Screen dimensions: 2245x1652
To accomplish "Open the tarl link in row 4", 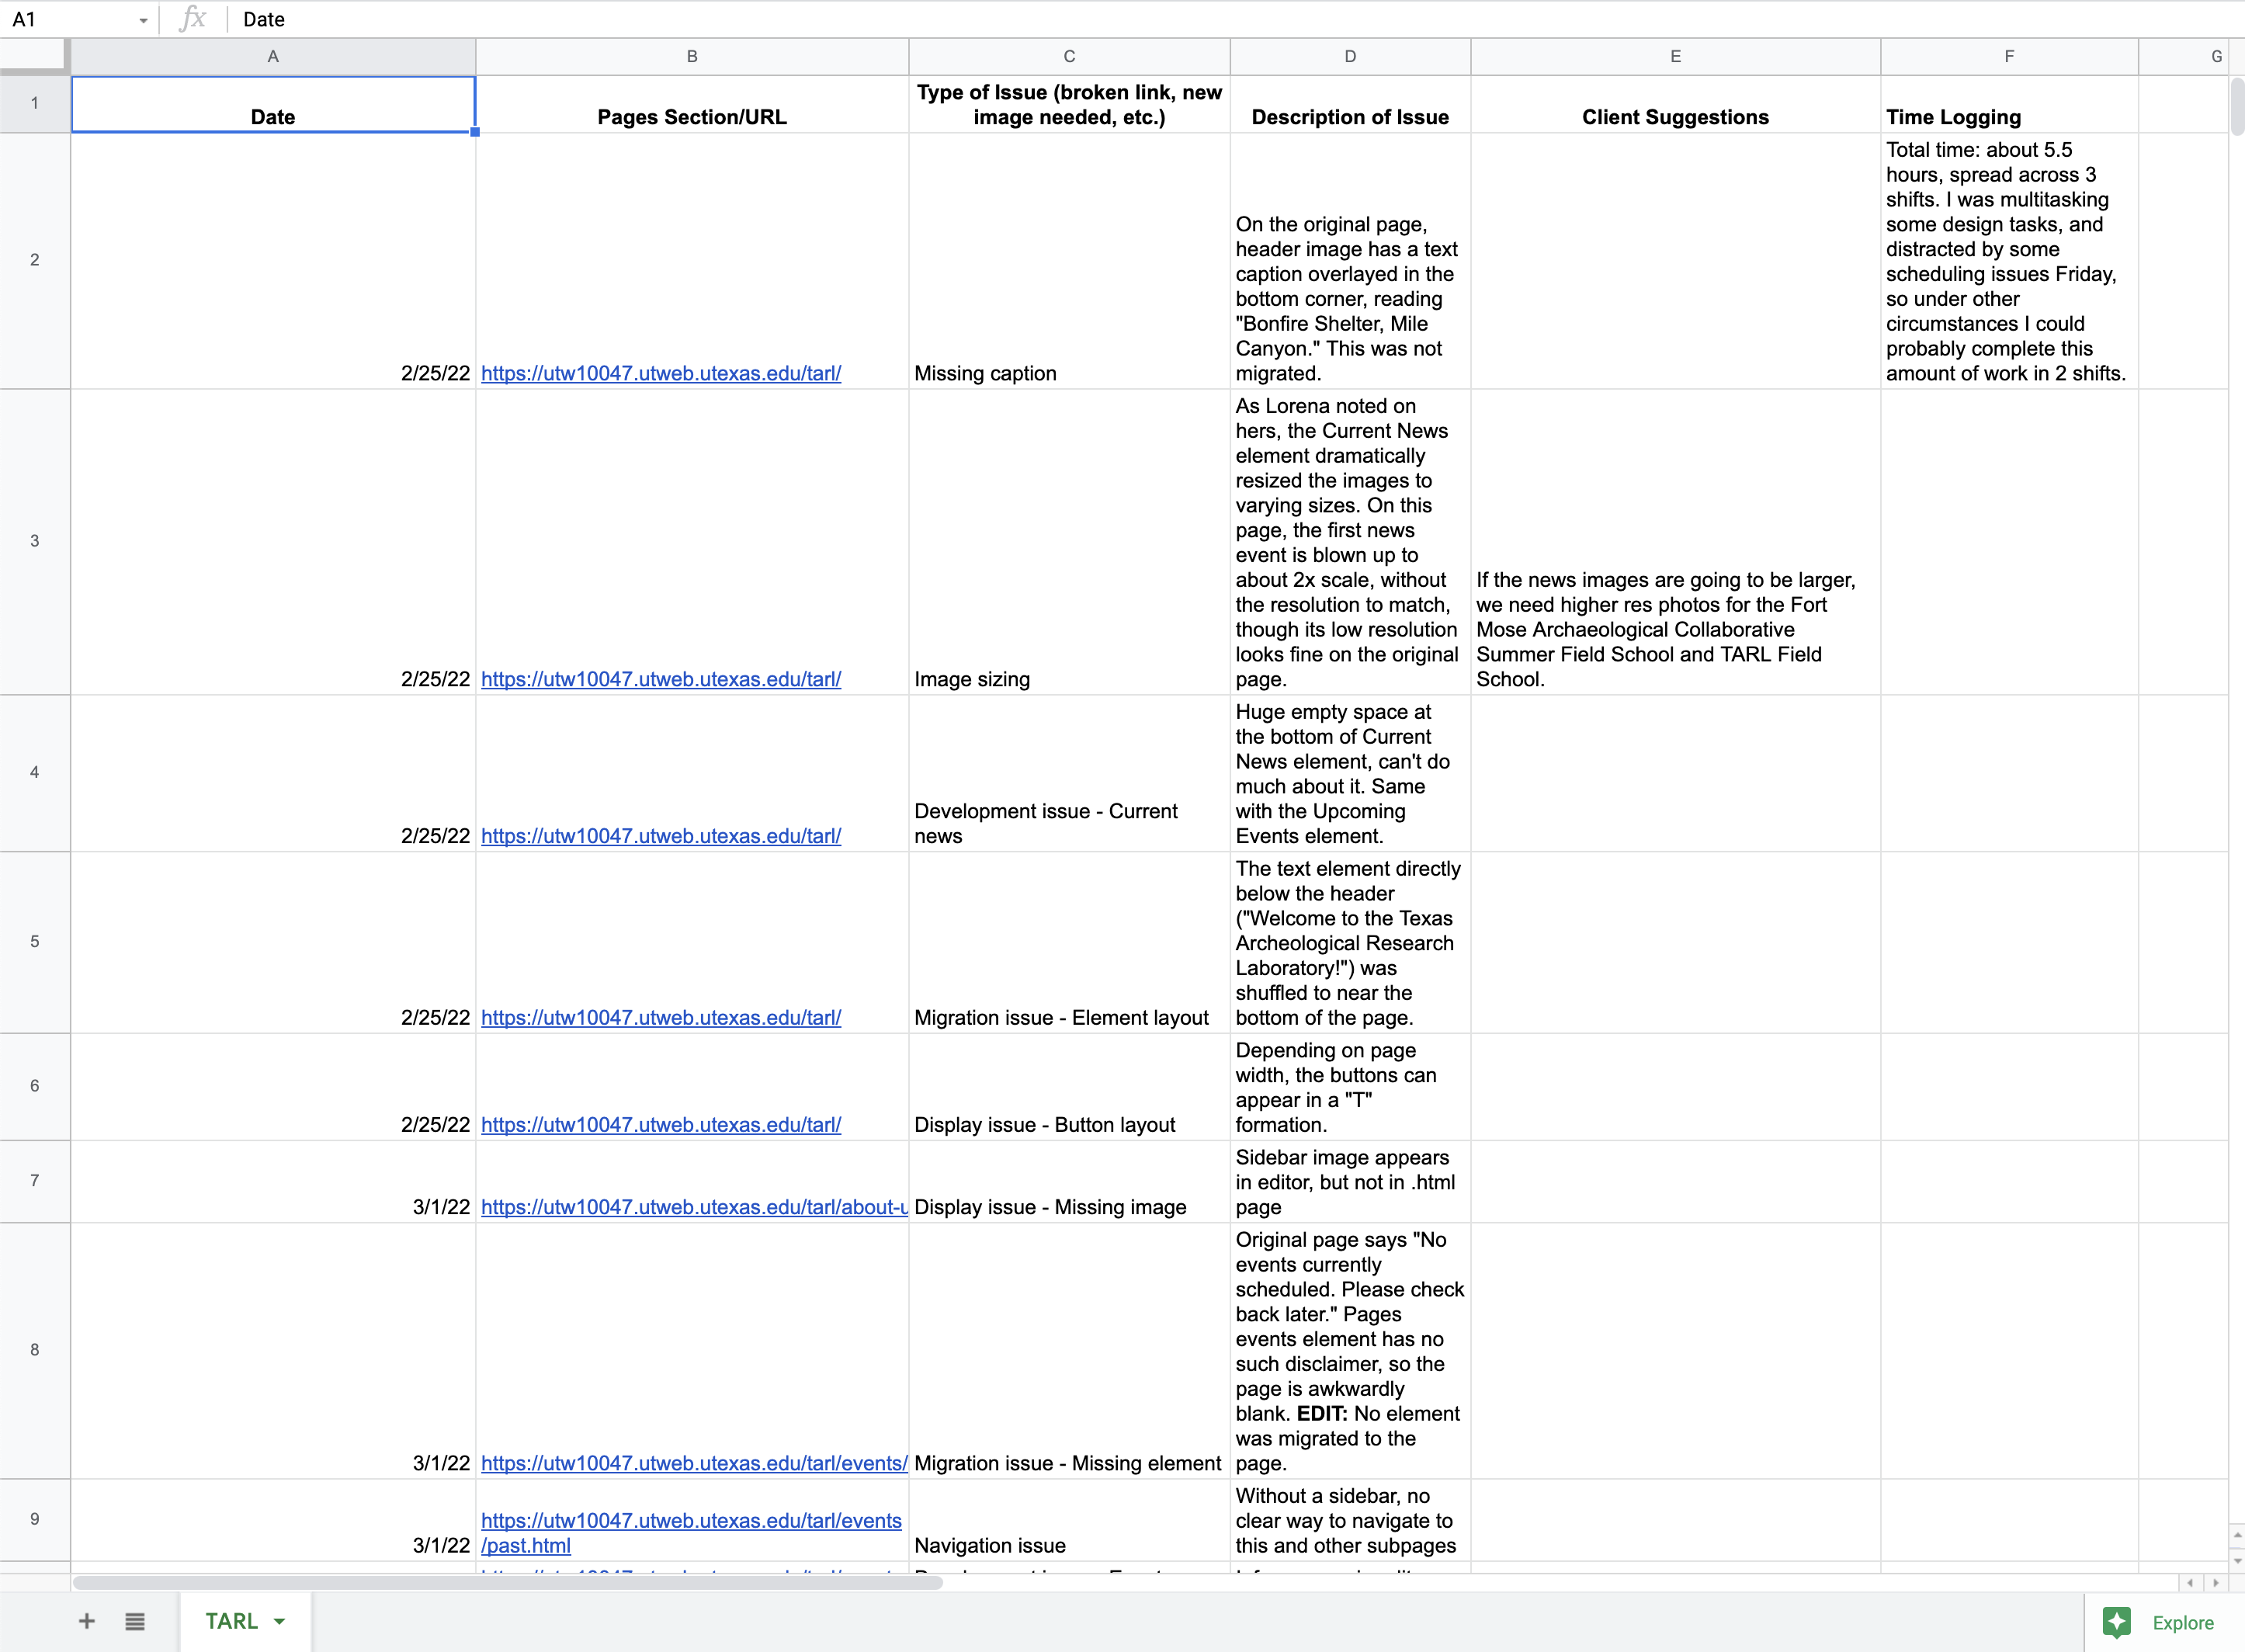I will 661,836.
